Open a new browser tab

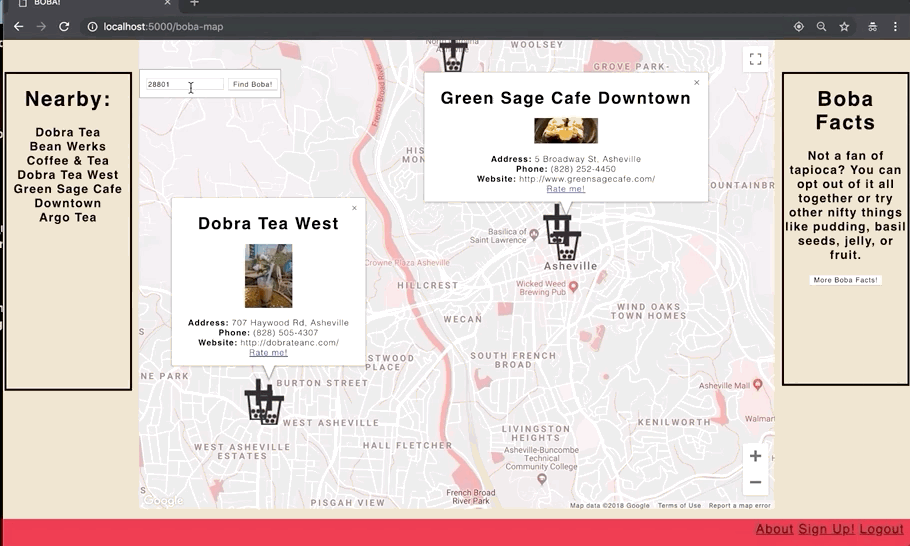pyautogui.click(x=194, y=3)
